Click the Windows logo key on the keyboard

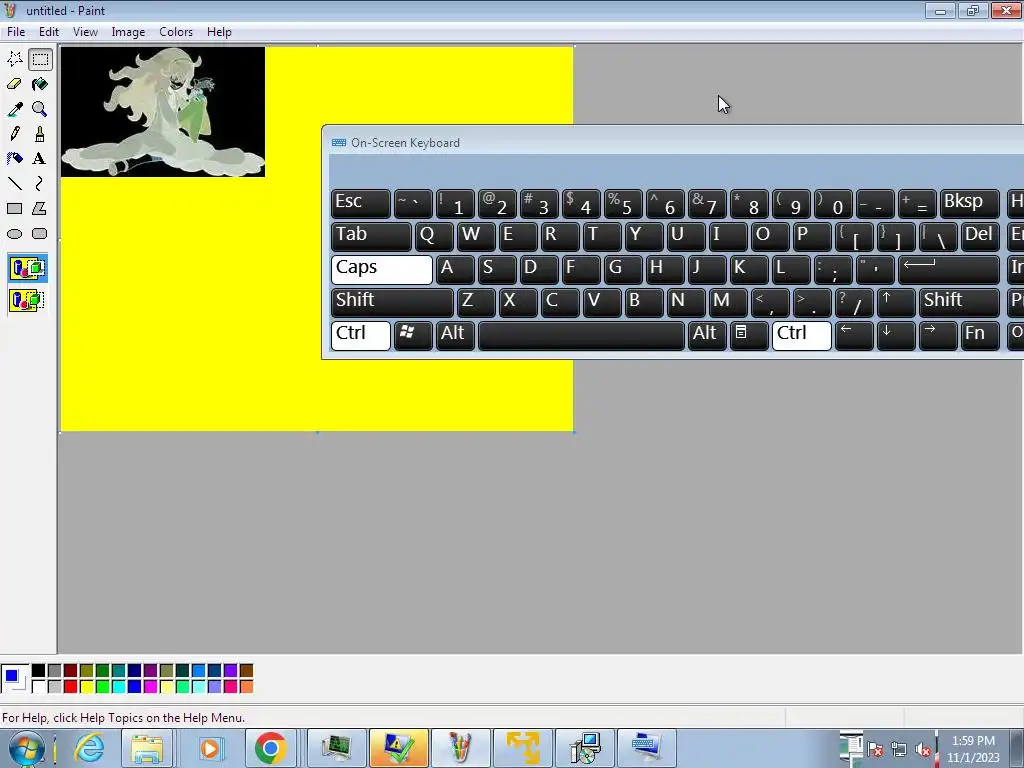click(x=413, y=336)
